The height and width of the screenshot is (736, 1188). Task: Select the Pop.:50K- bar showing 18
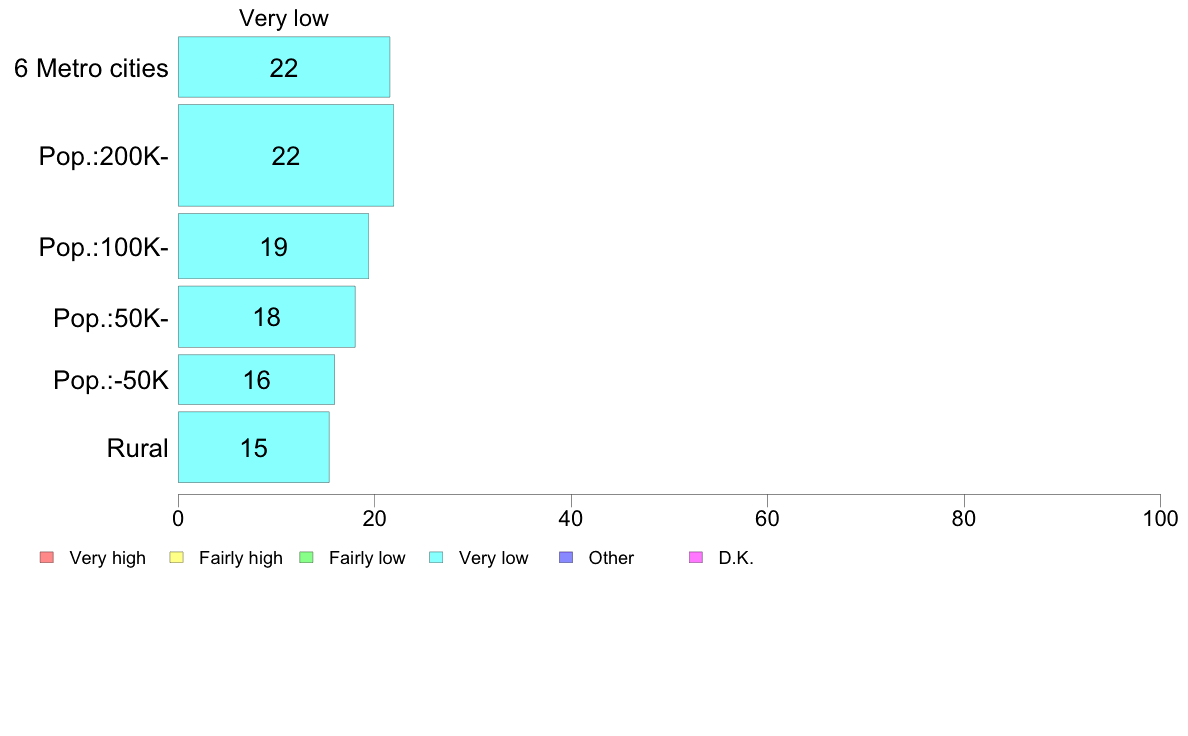(x=267, y=317)
